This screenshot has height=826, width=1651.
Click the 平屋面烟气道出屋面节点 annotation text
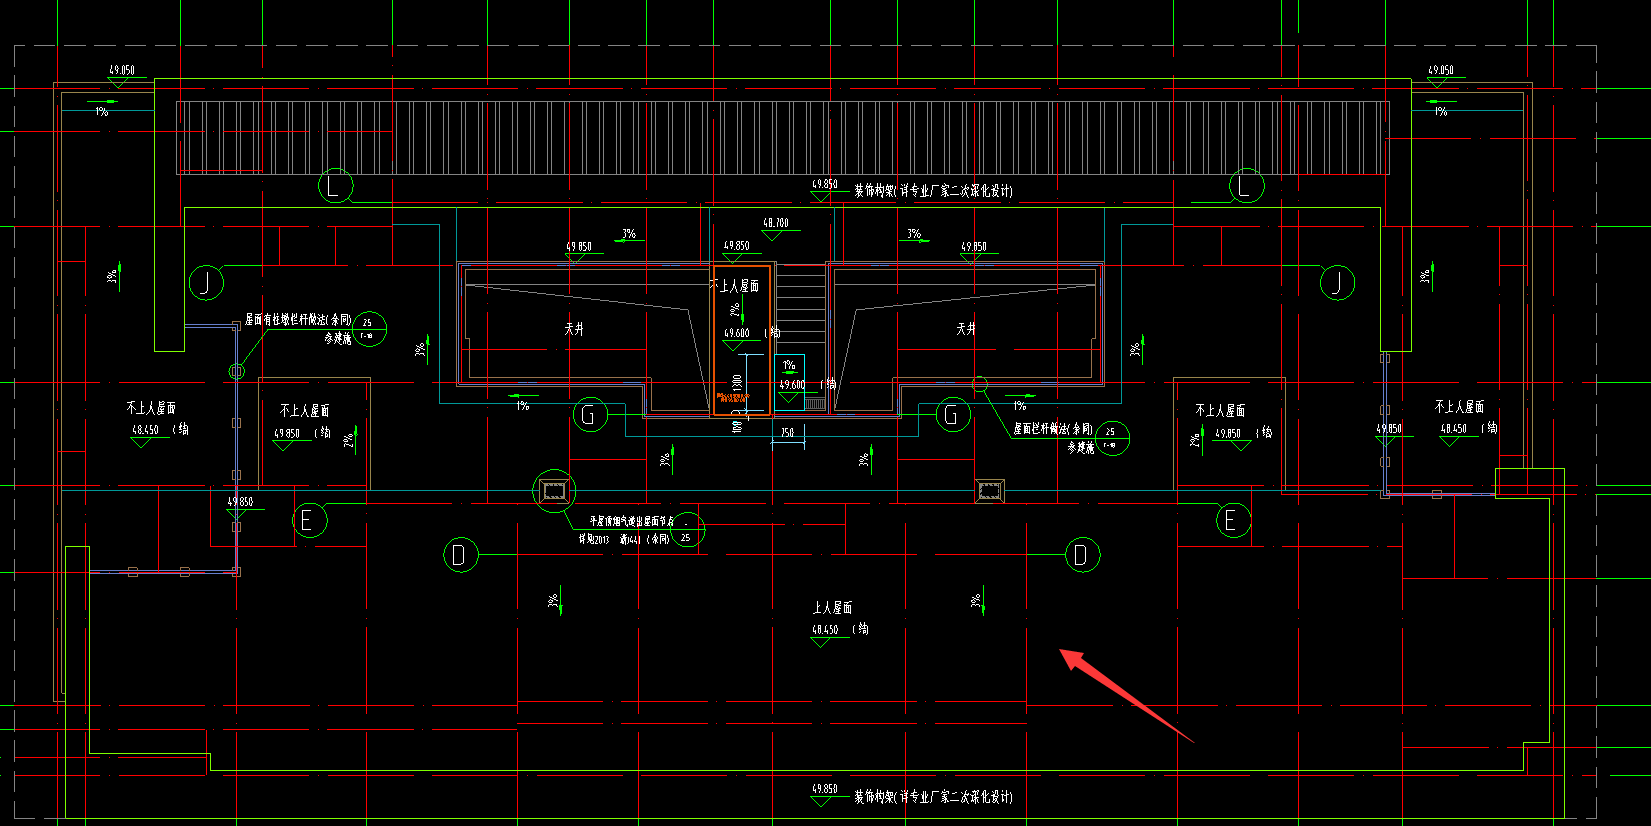point(632,521)
